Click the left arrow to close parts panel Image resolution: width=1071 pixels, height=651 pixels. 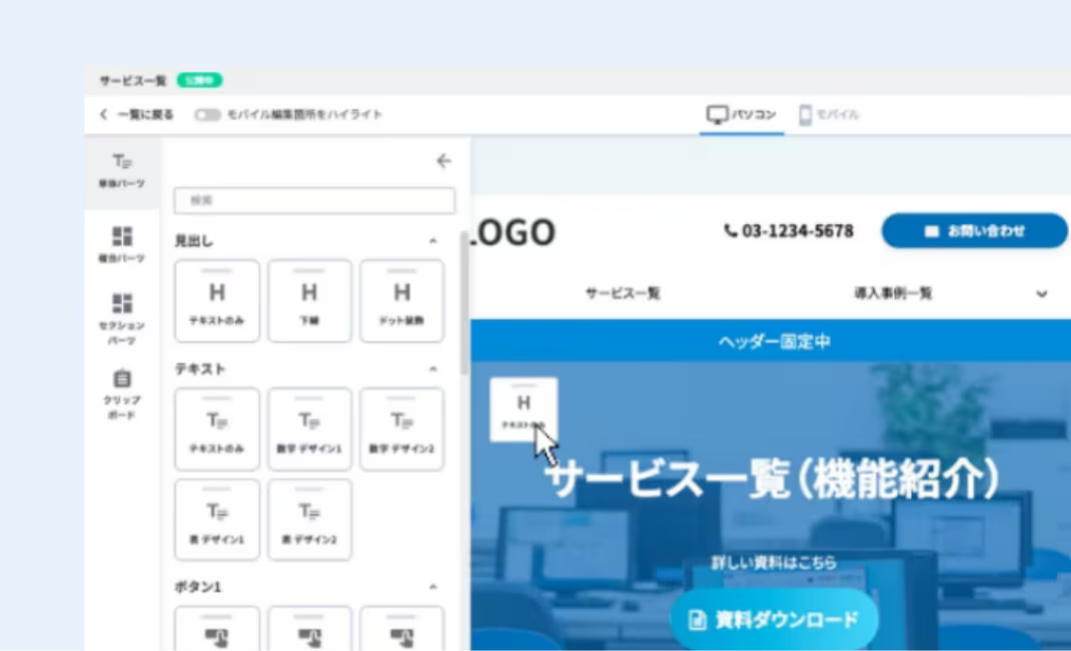[x=444, y=161]
